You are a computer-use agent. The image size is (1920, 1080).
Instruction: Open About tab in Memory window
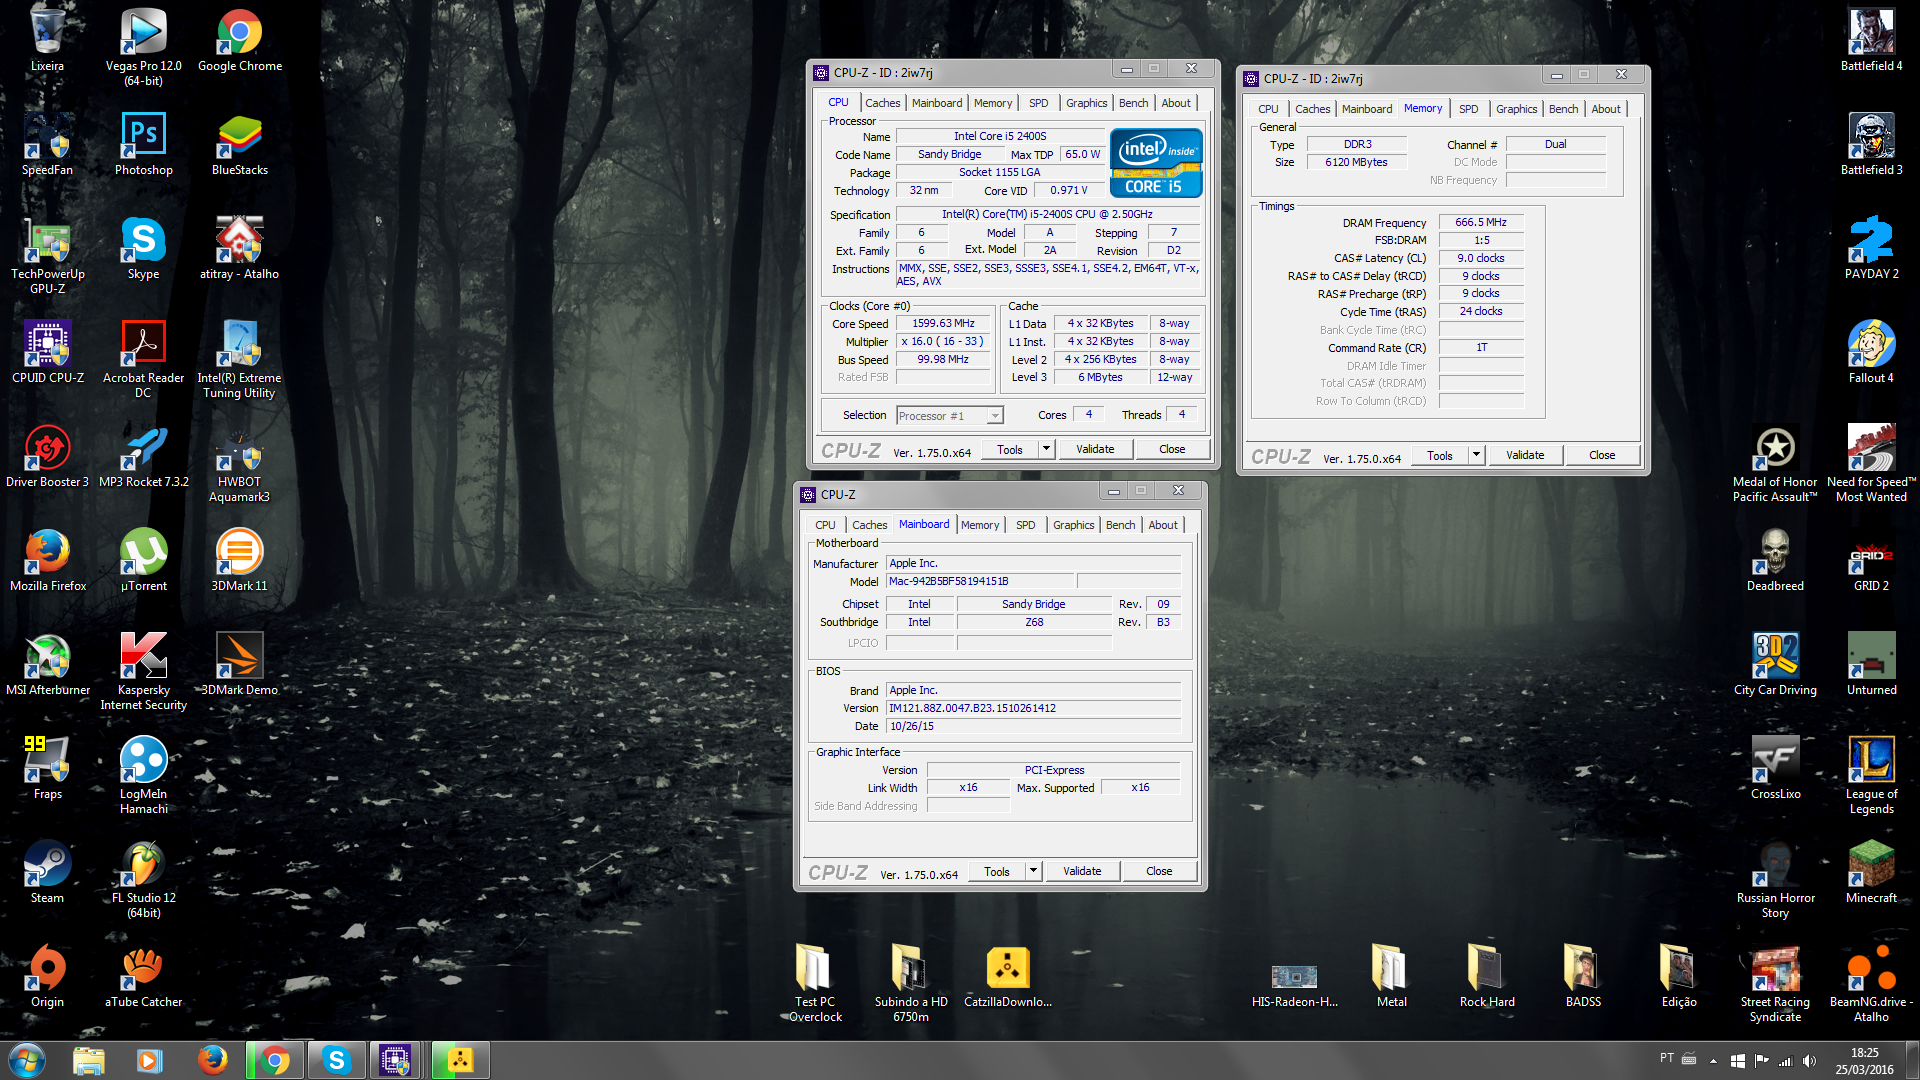(x=1606, y=109)
